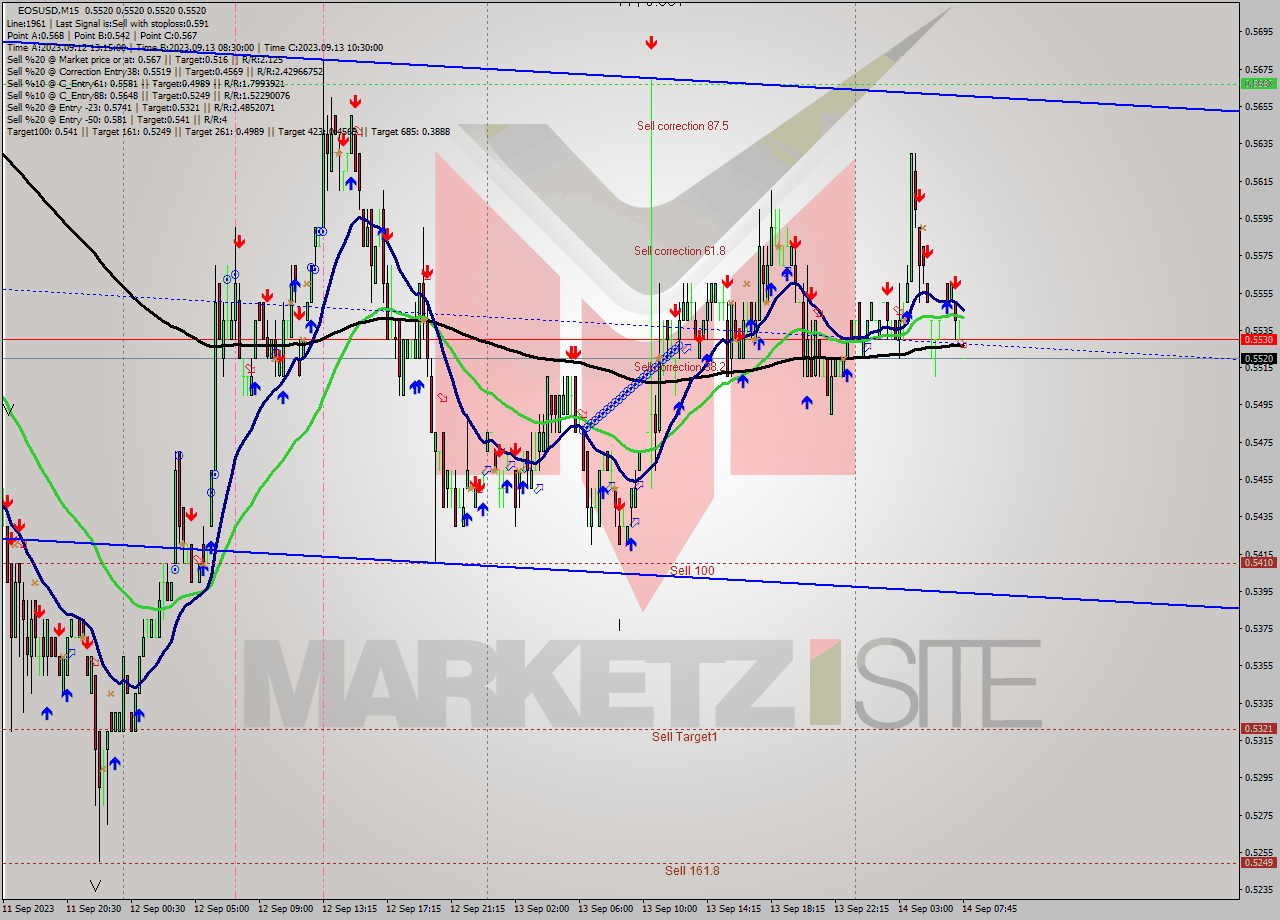Click the '13 Sep 10:00' time axis label
1280x920 pixels.
pos(670,909)
